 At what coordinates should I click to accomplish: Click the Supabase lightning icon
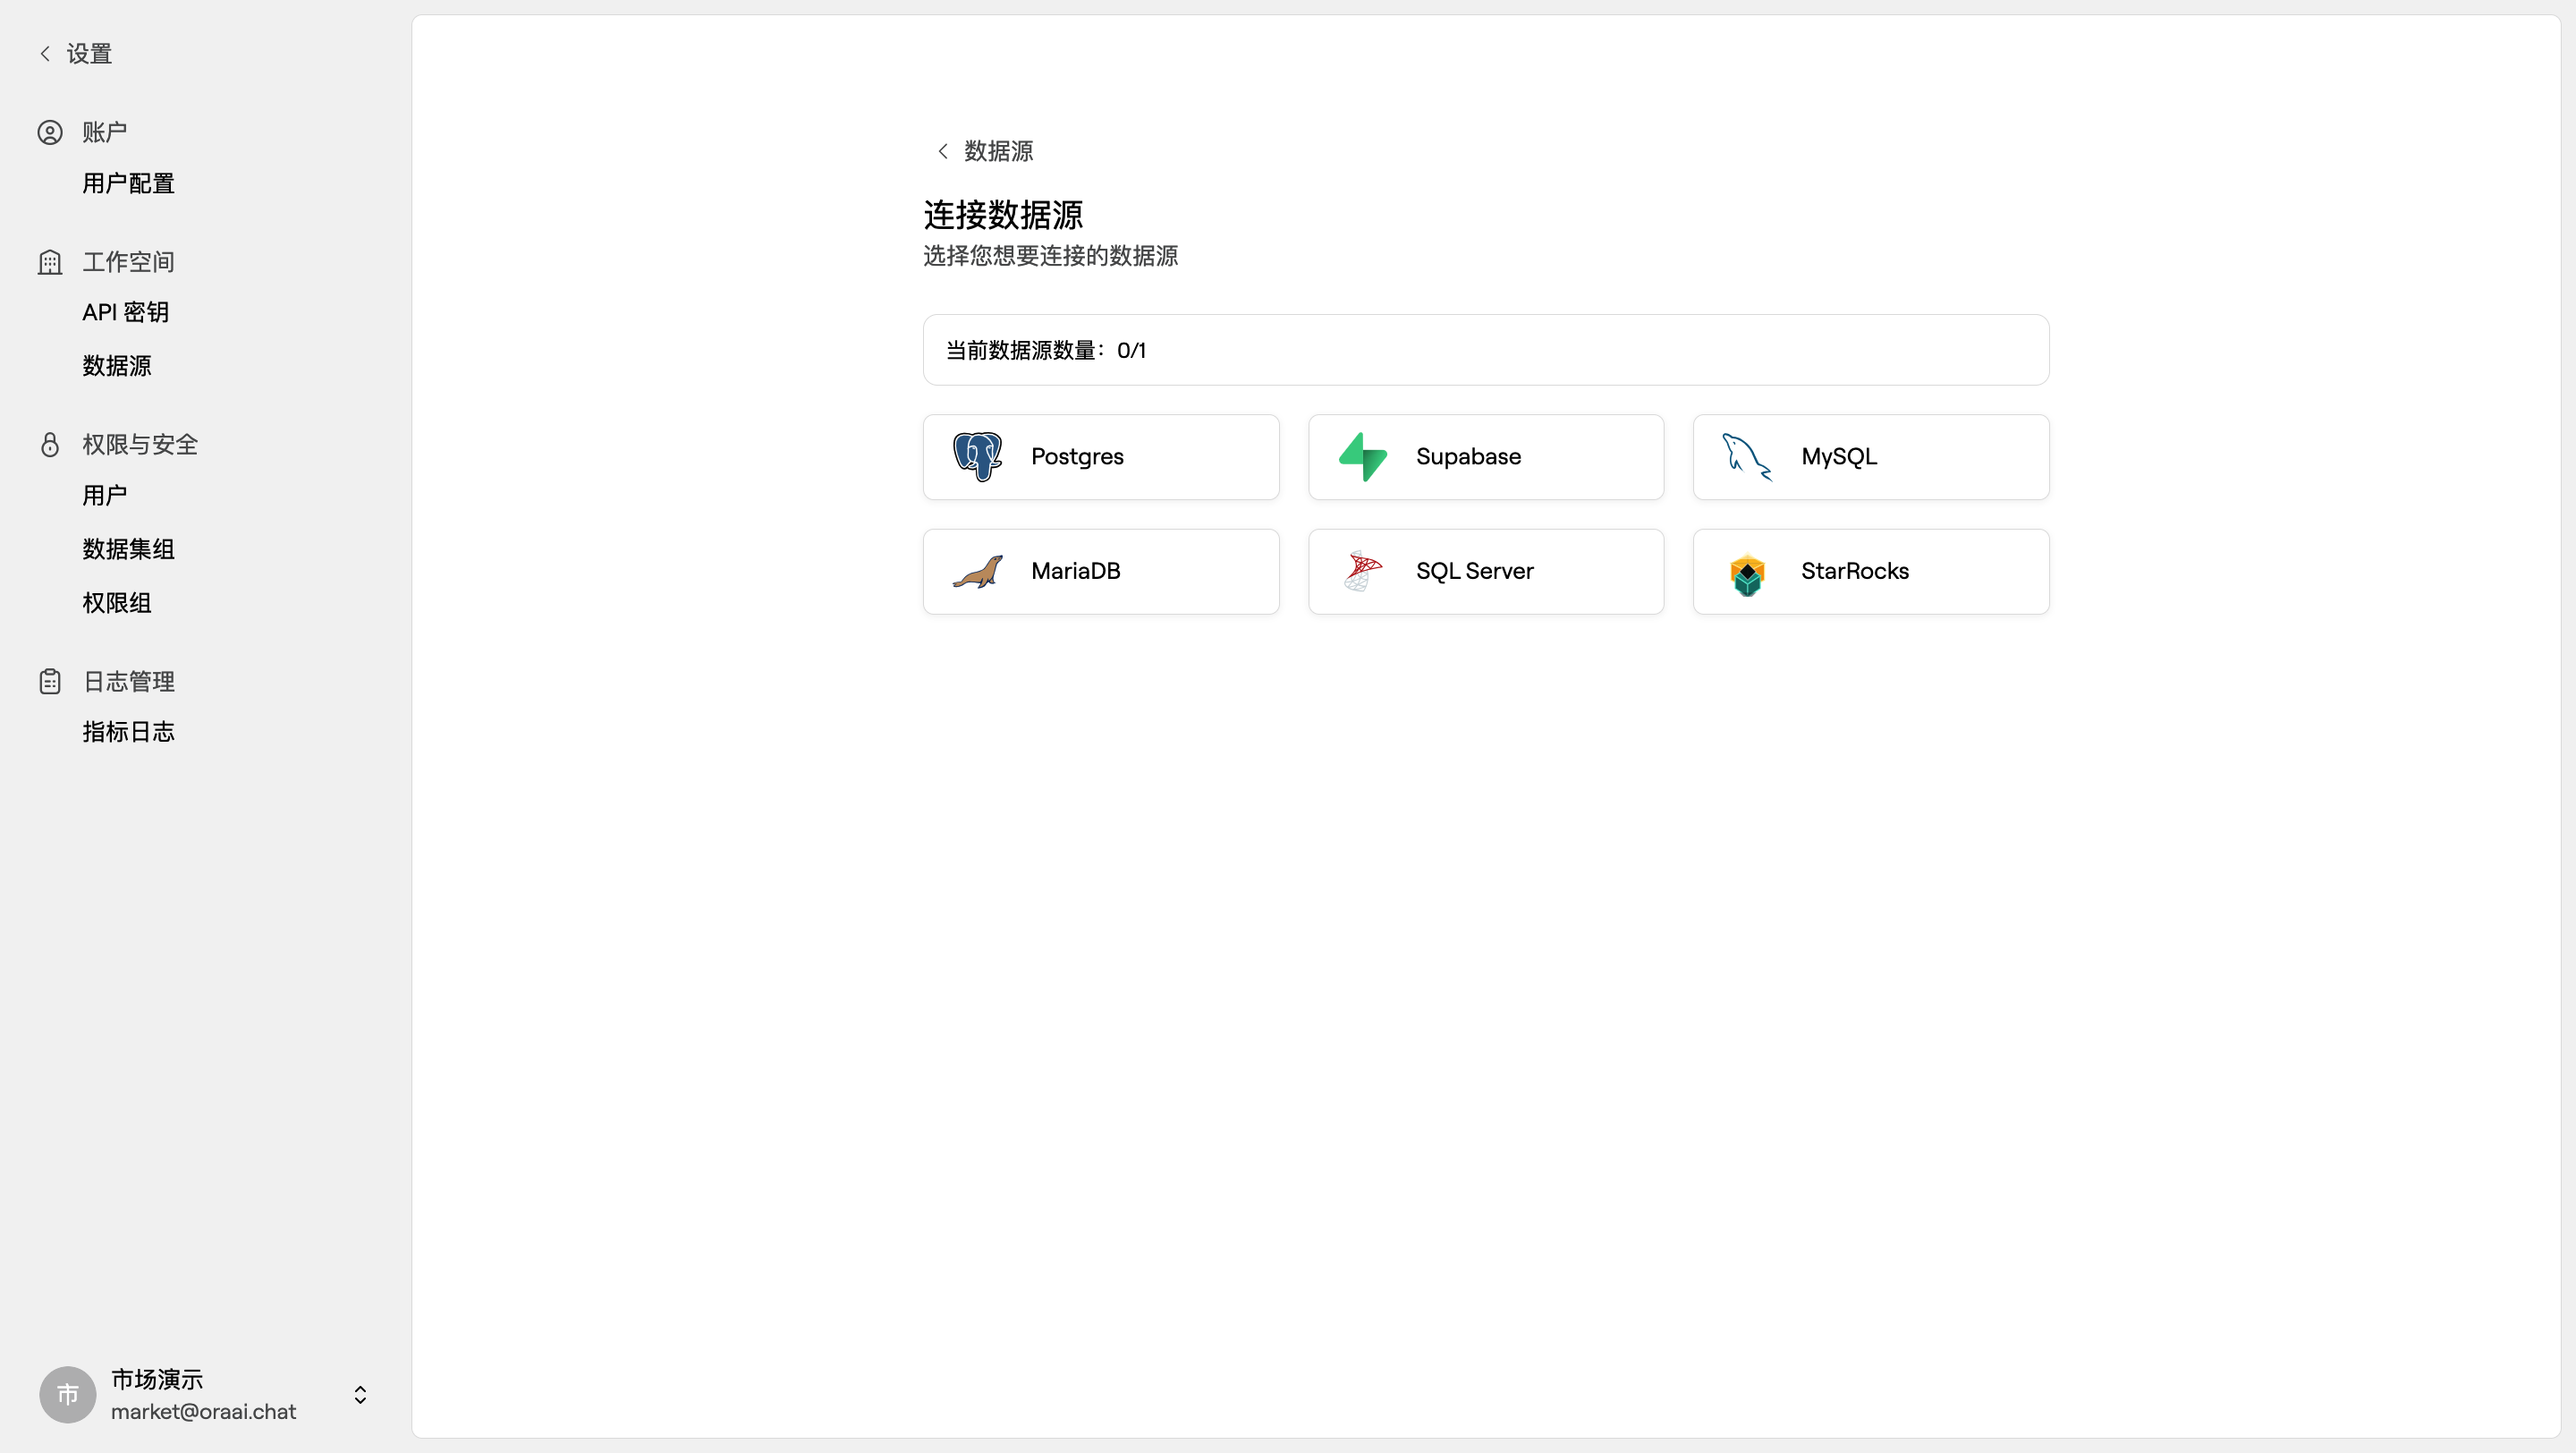(1361, 456)
